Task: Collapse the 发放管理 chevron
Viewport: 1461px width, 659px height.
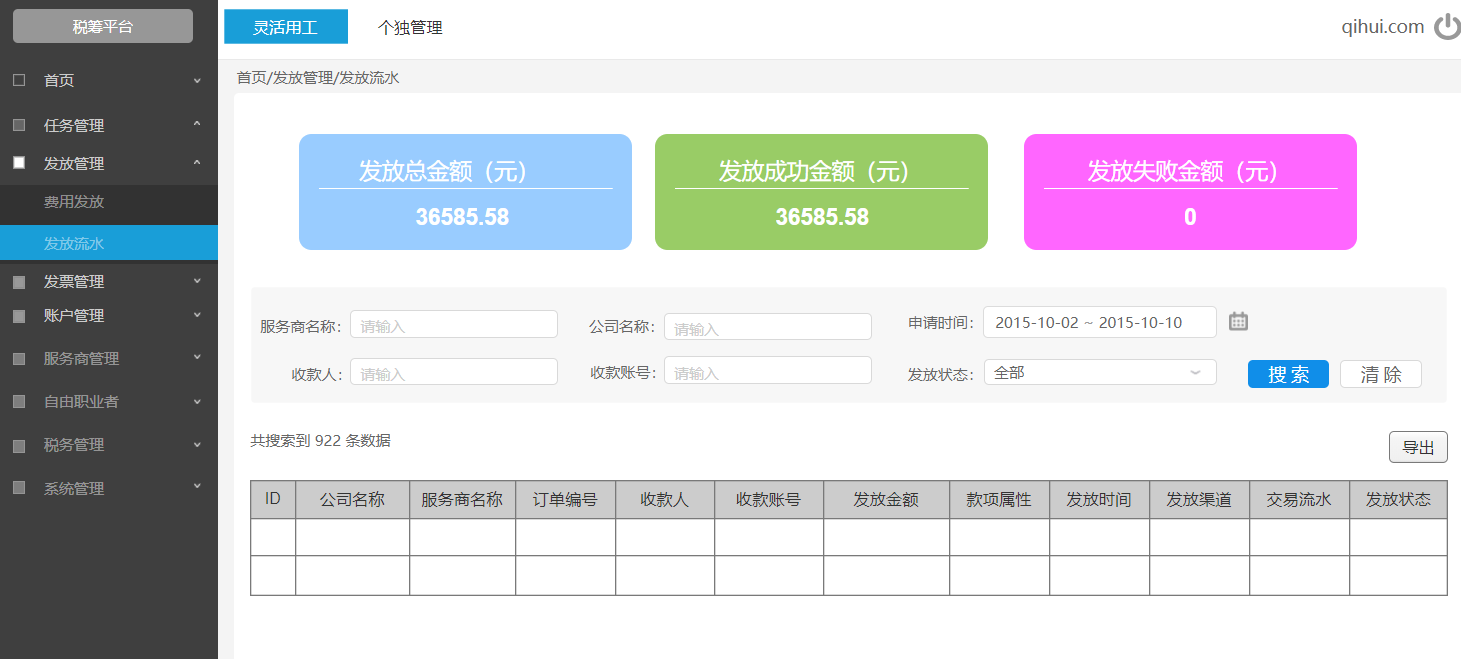Action: point(197,162)
